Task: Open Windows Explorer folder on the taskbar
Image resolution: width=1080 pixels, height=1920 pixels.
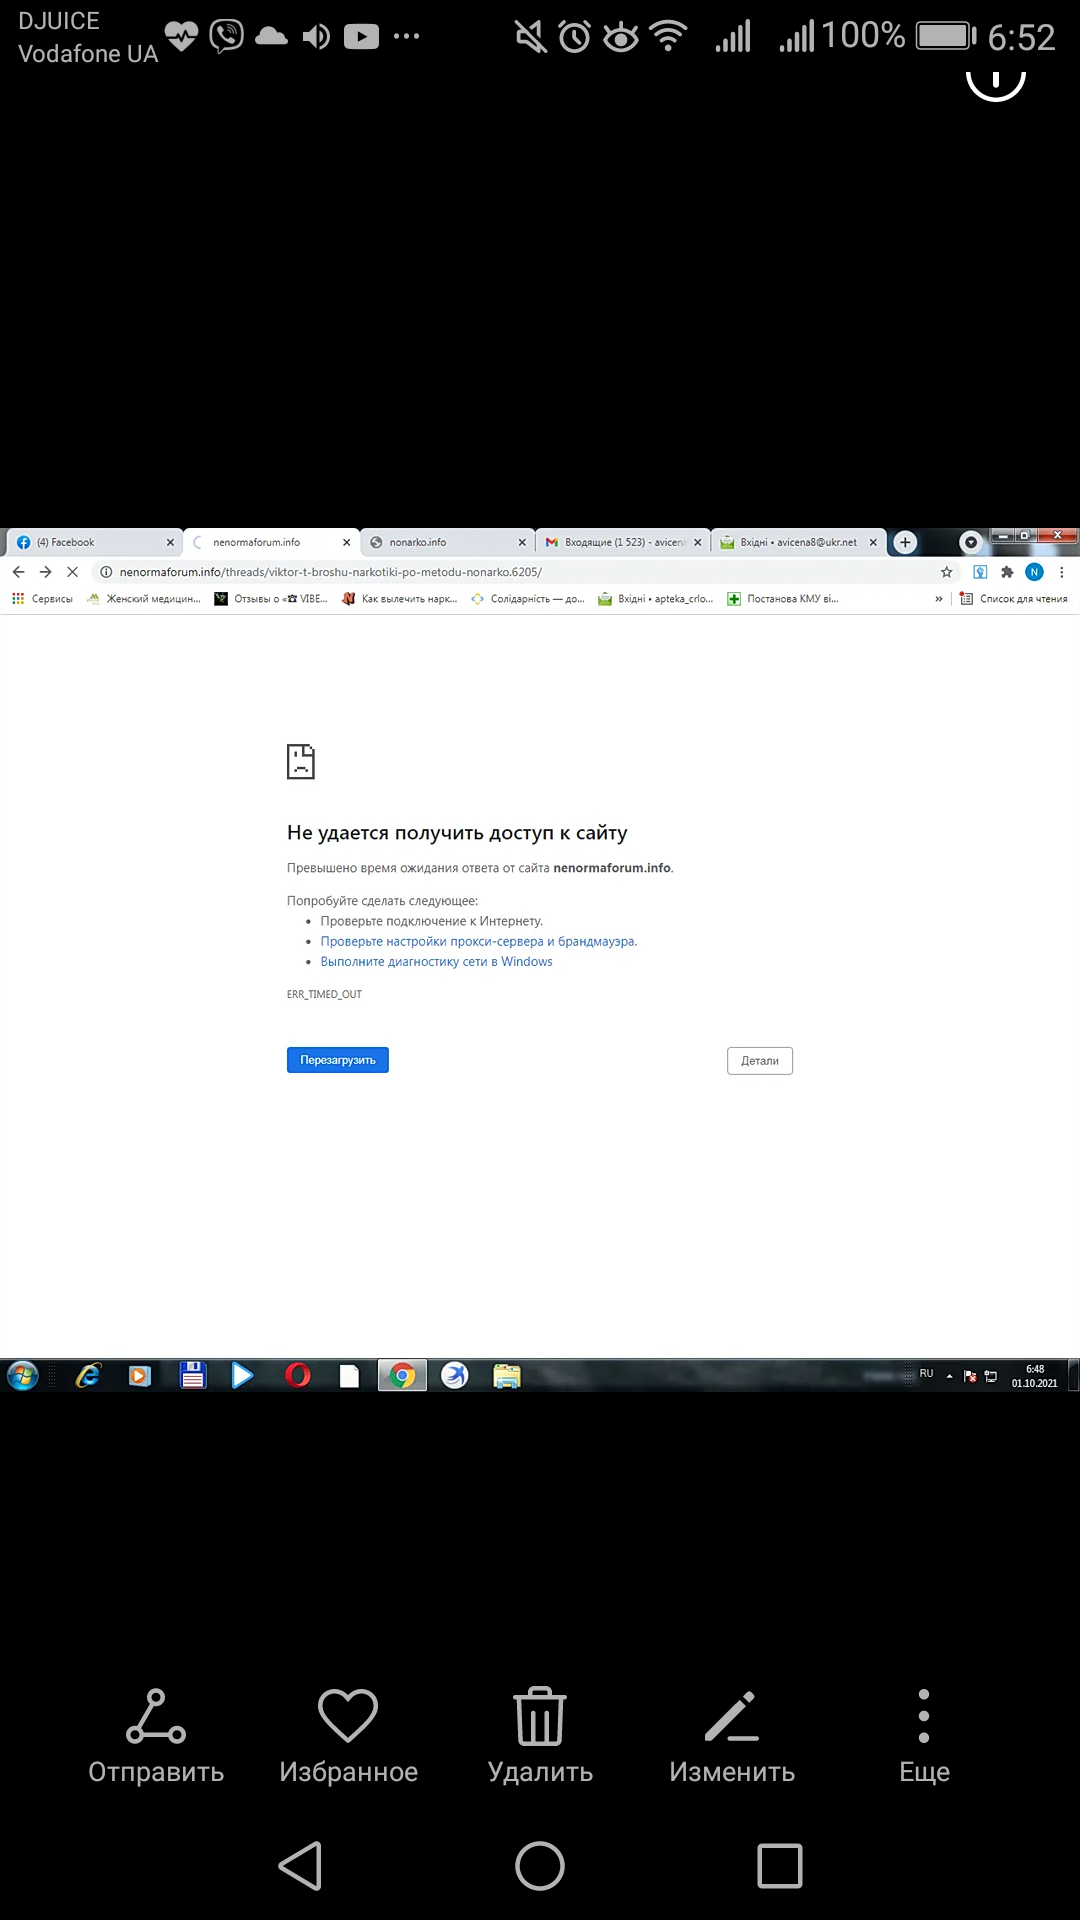Action: click(x=507, y=1376)
